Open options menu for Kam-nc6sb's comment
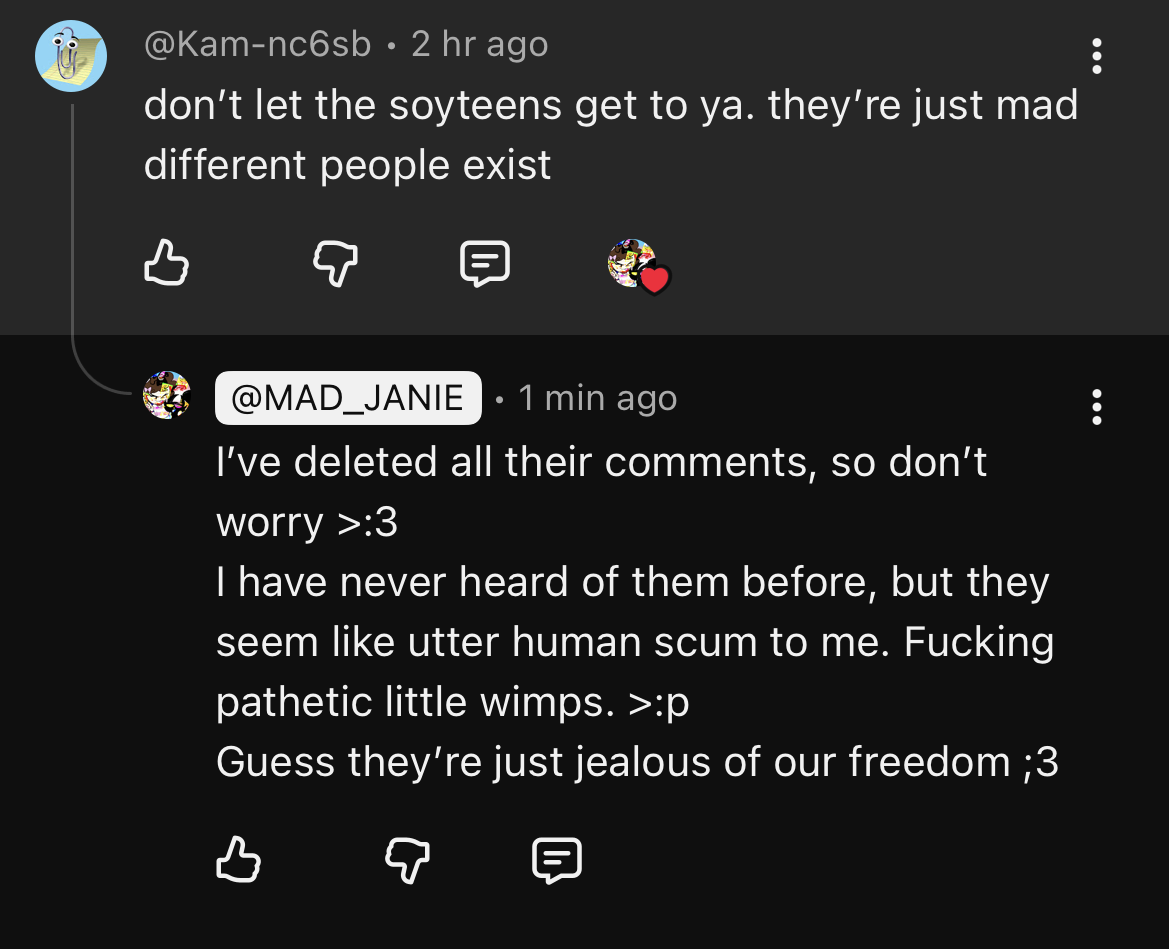Viewport: 1170px width, 949px height. [1097, 57]
